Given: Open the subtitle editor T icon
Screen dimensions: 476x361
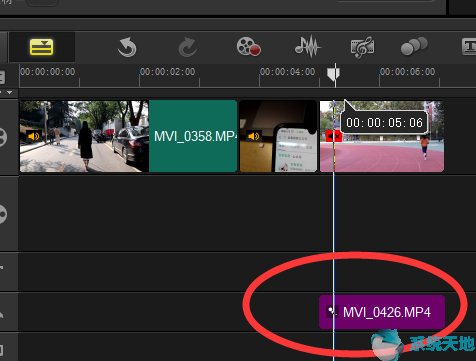Looking at the screenshot, I should click(x=469, y=47).
